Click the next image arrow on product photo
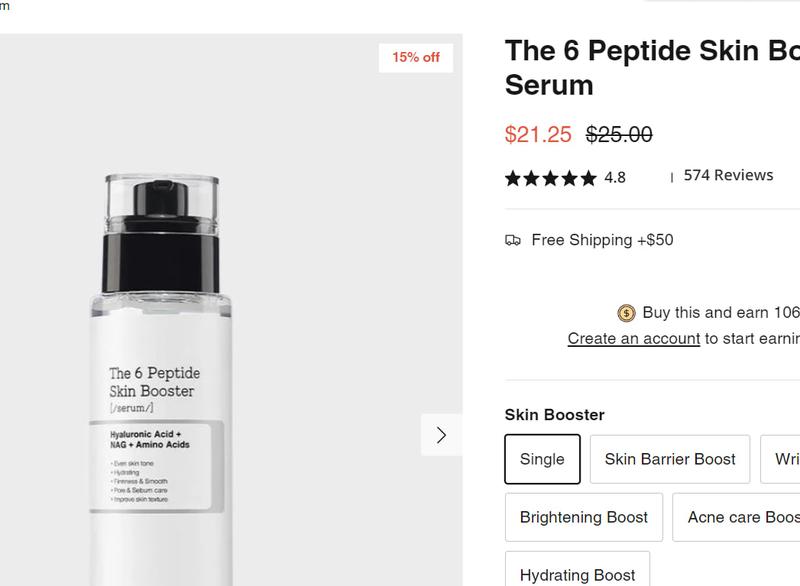This screenshot has width=800, height=586. [x=441, y=435]
